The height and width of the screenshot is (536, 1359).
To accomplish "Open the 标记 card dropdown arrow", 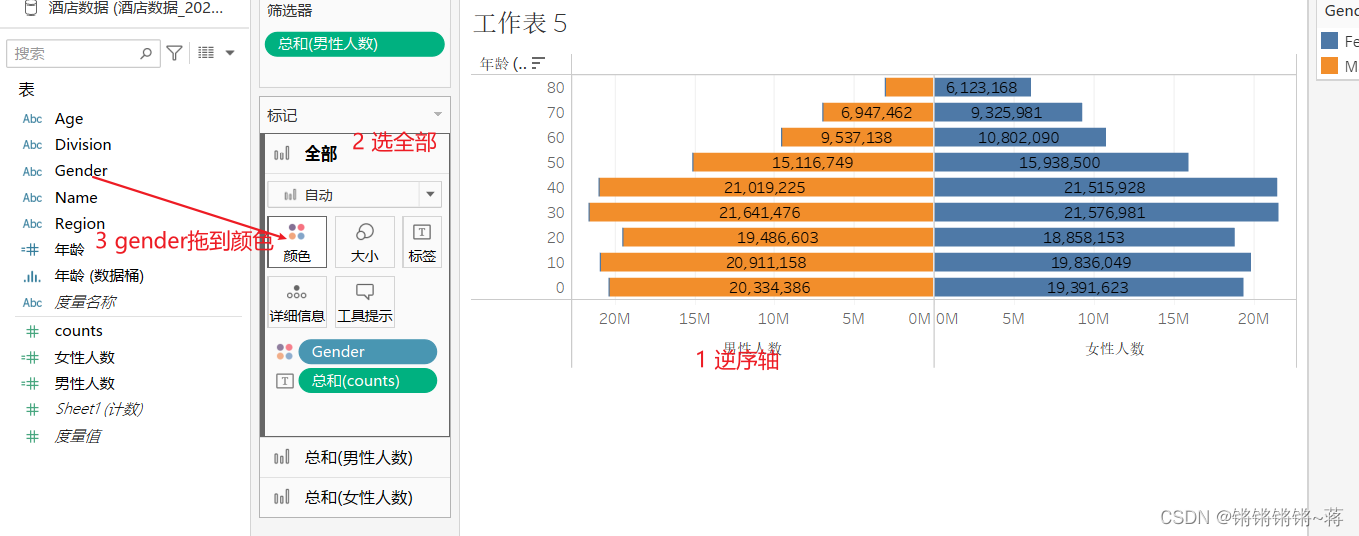I will (437, 115).
